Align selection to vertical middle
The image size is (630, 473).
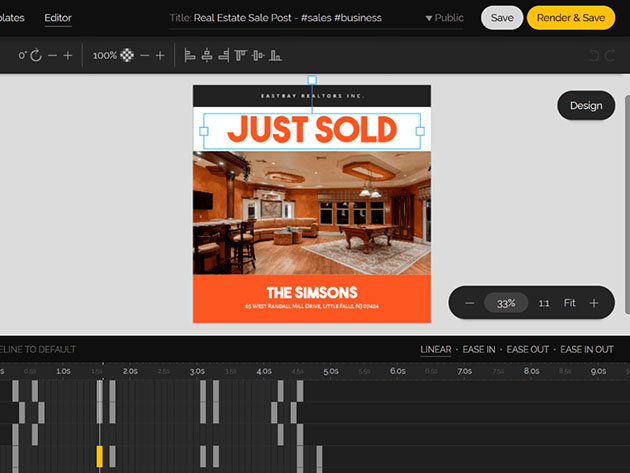point(258,56)
